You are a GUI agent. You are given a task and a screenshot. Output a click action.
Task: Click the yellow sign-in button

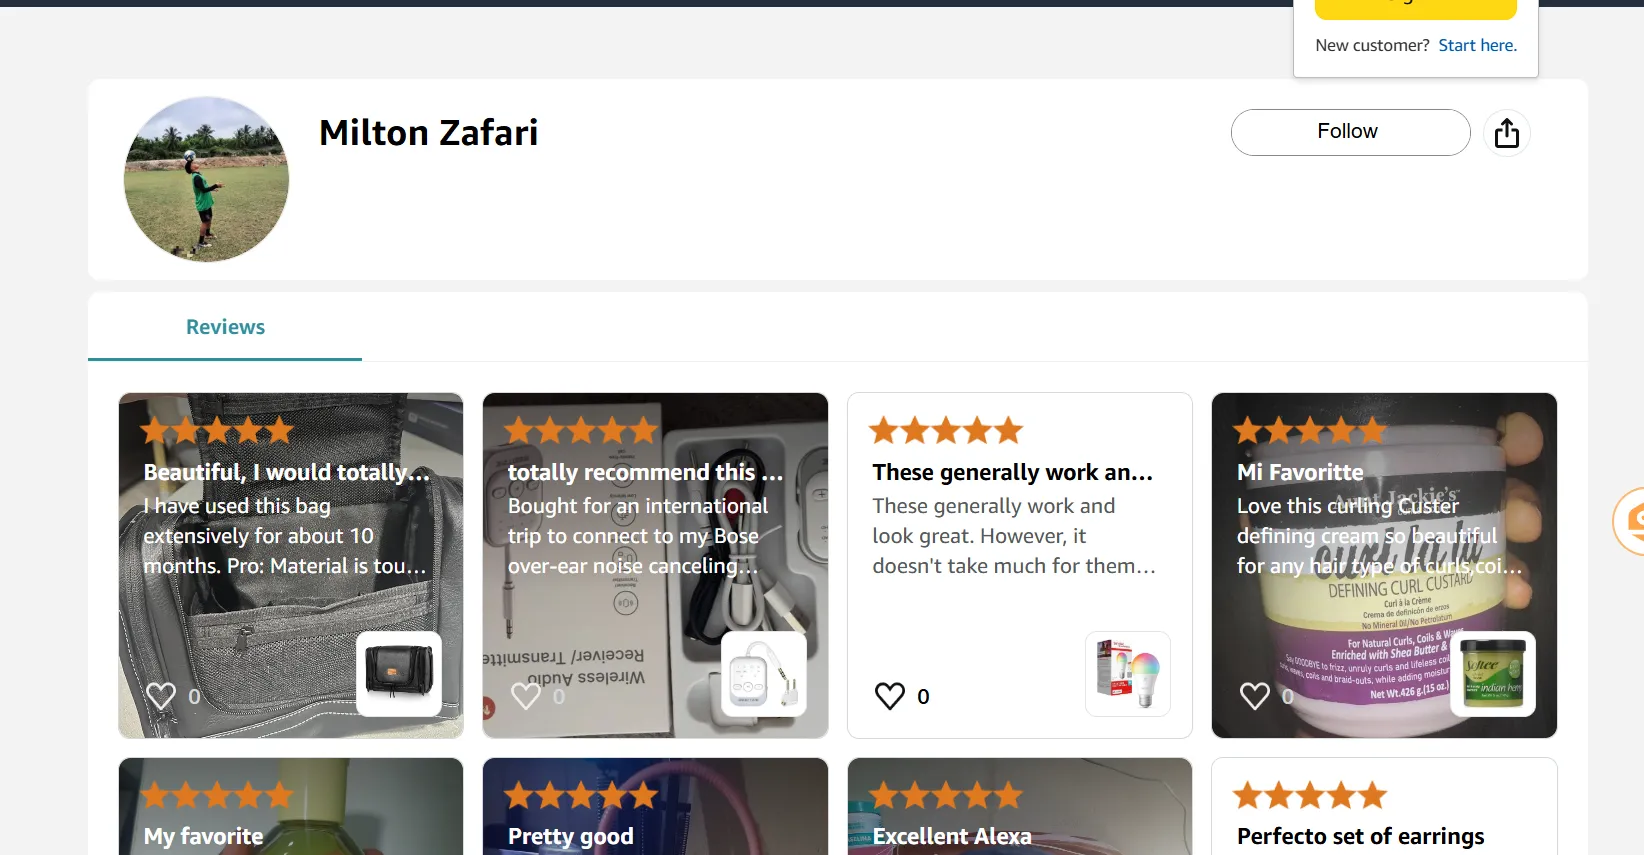click(1415, 9)
